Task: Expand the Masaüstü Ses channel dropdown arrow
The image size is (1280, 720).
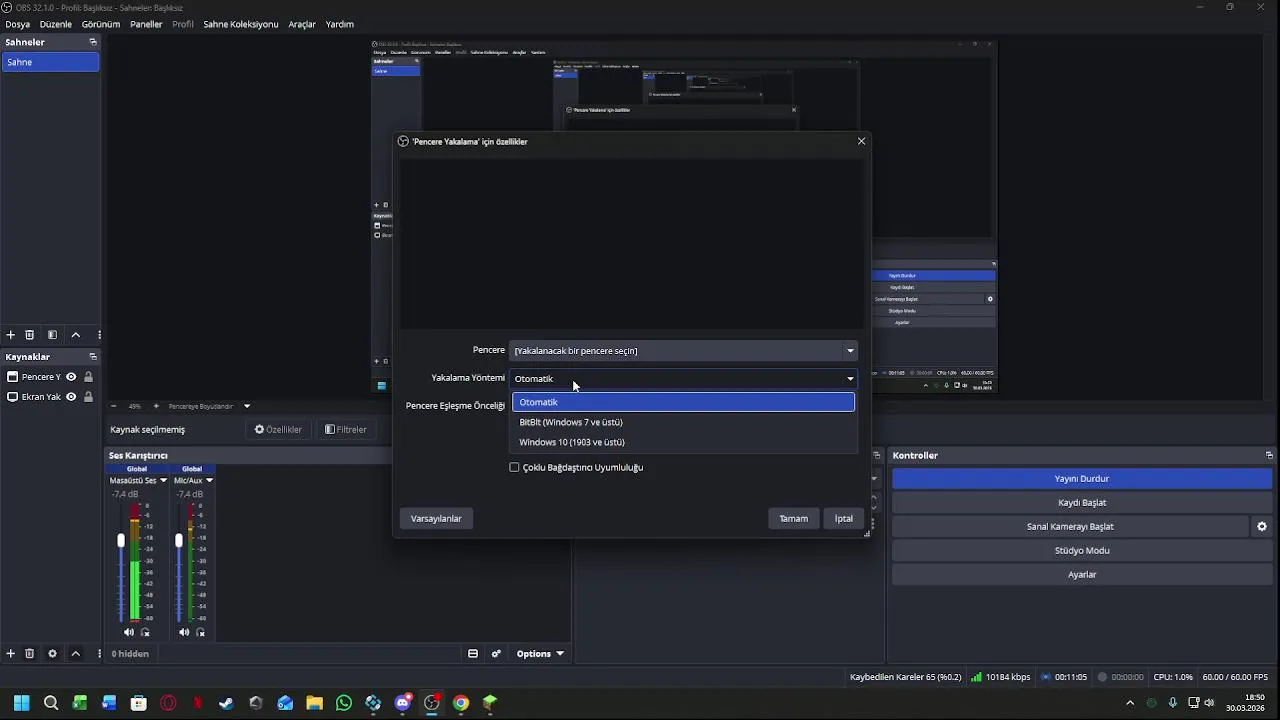Action: click(163, 481)
